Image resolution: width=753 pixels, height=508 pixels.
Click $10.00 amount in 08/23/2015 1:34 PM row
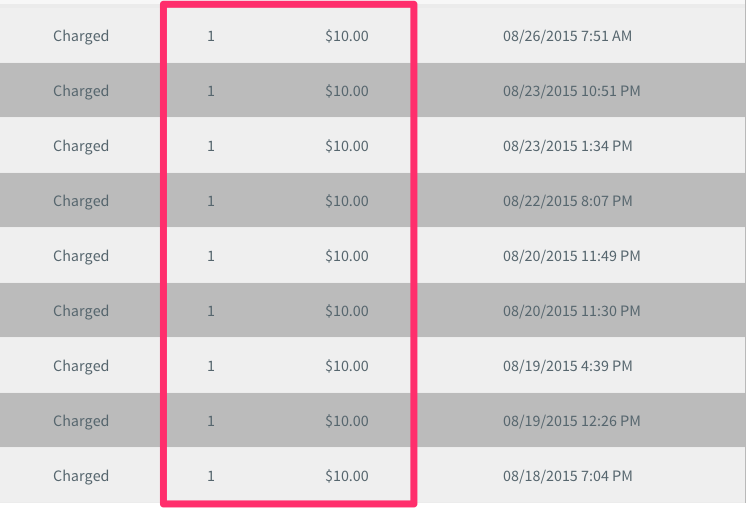347,146
